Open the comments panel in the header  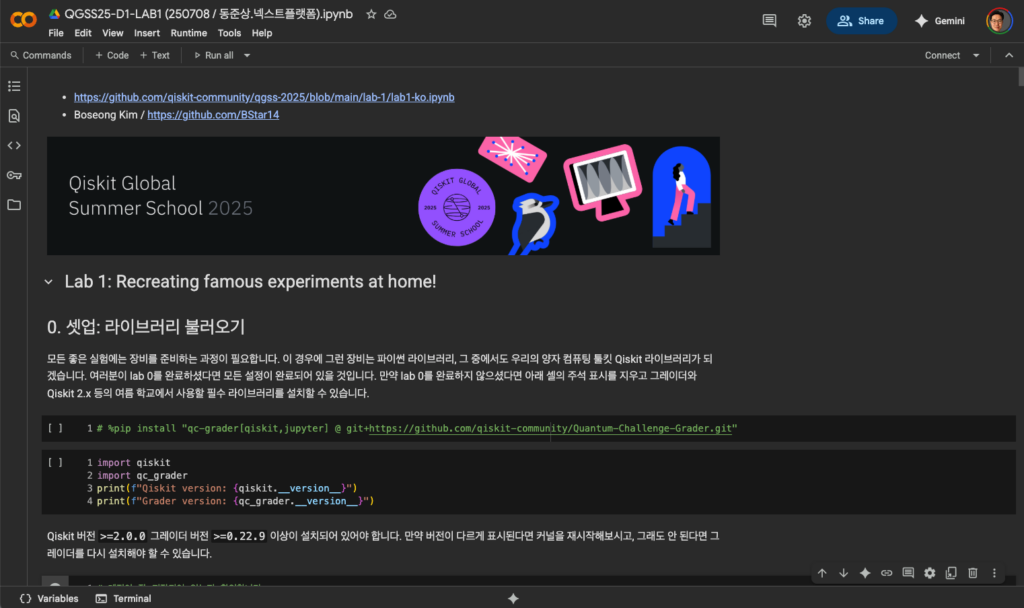coord(769,21)
